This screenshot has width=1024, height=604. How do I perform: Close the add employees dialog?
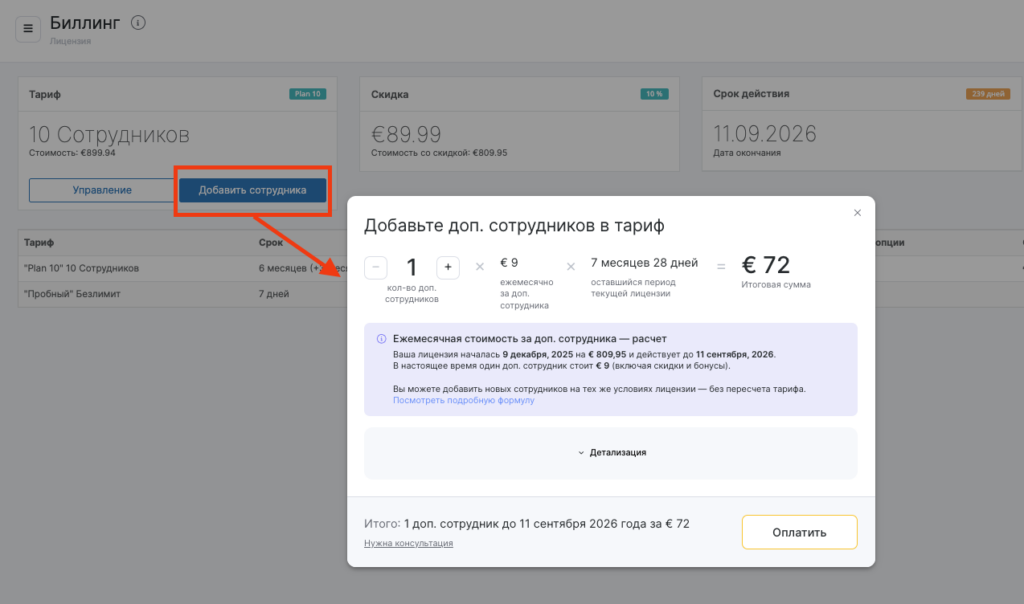(x=857, y=213)
